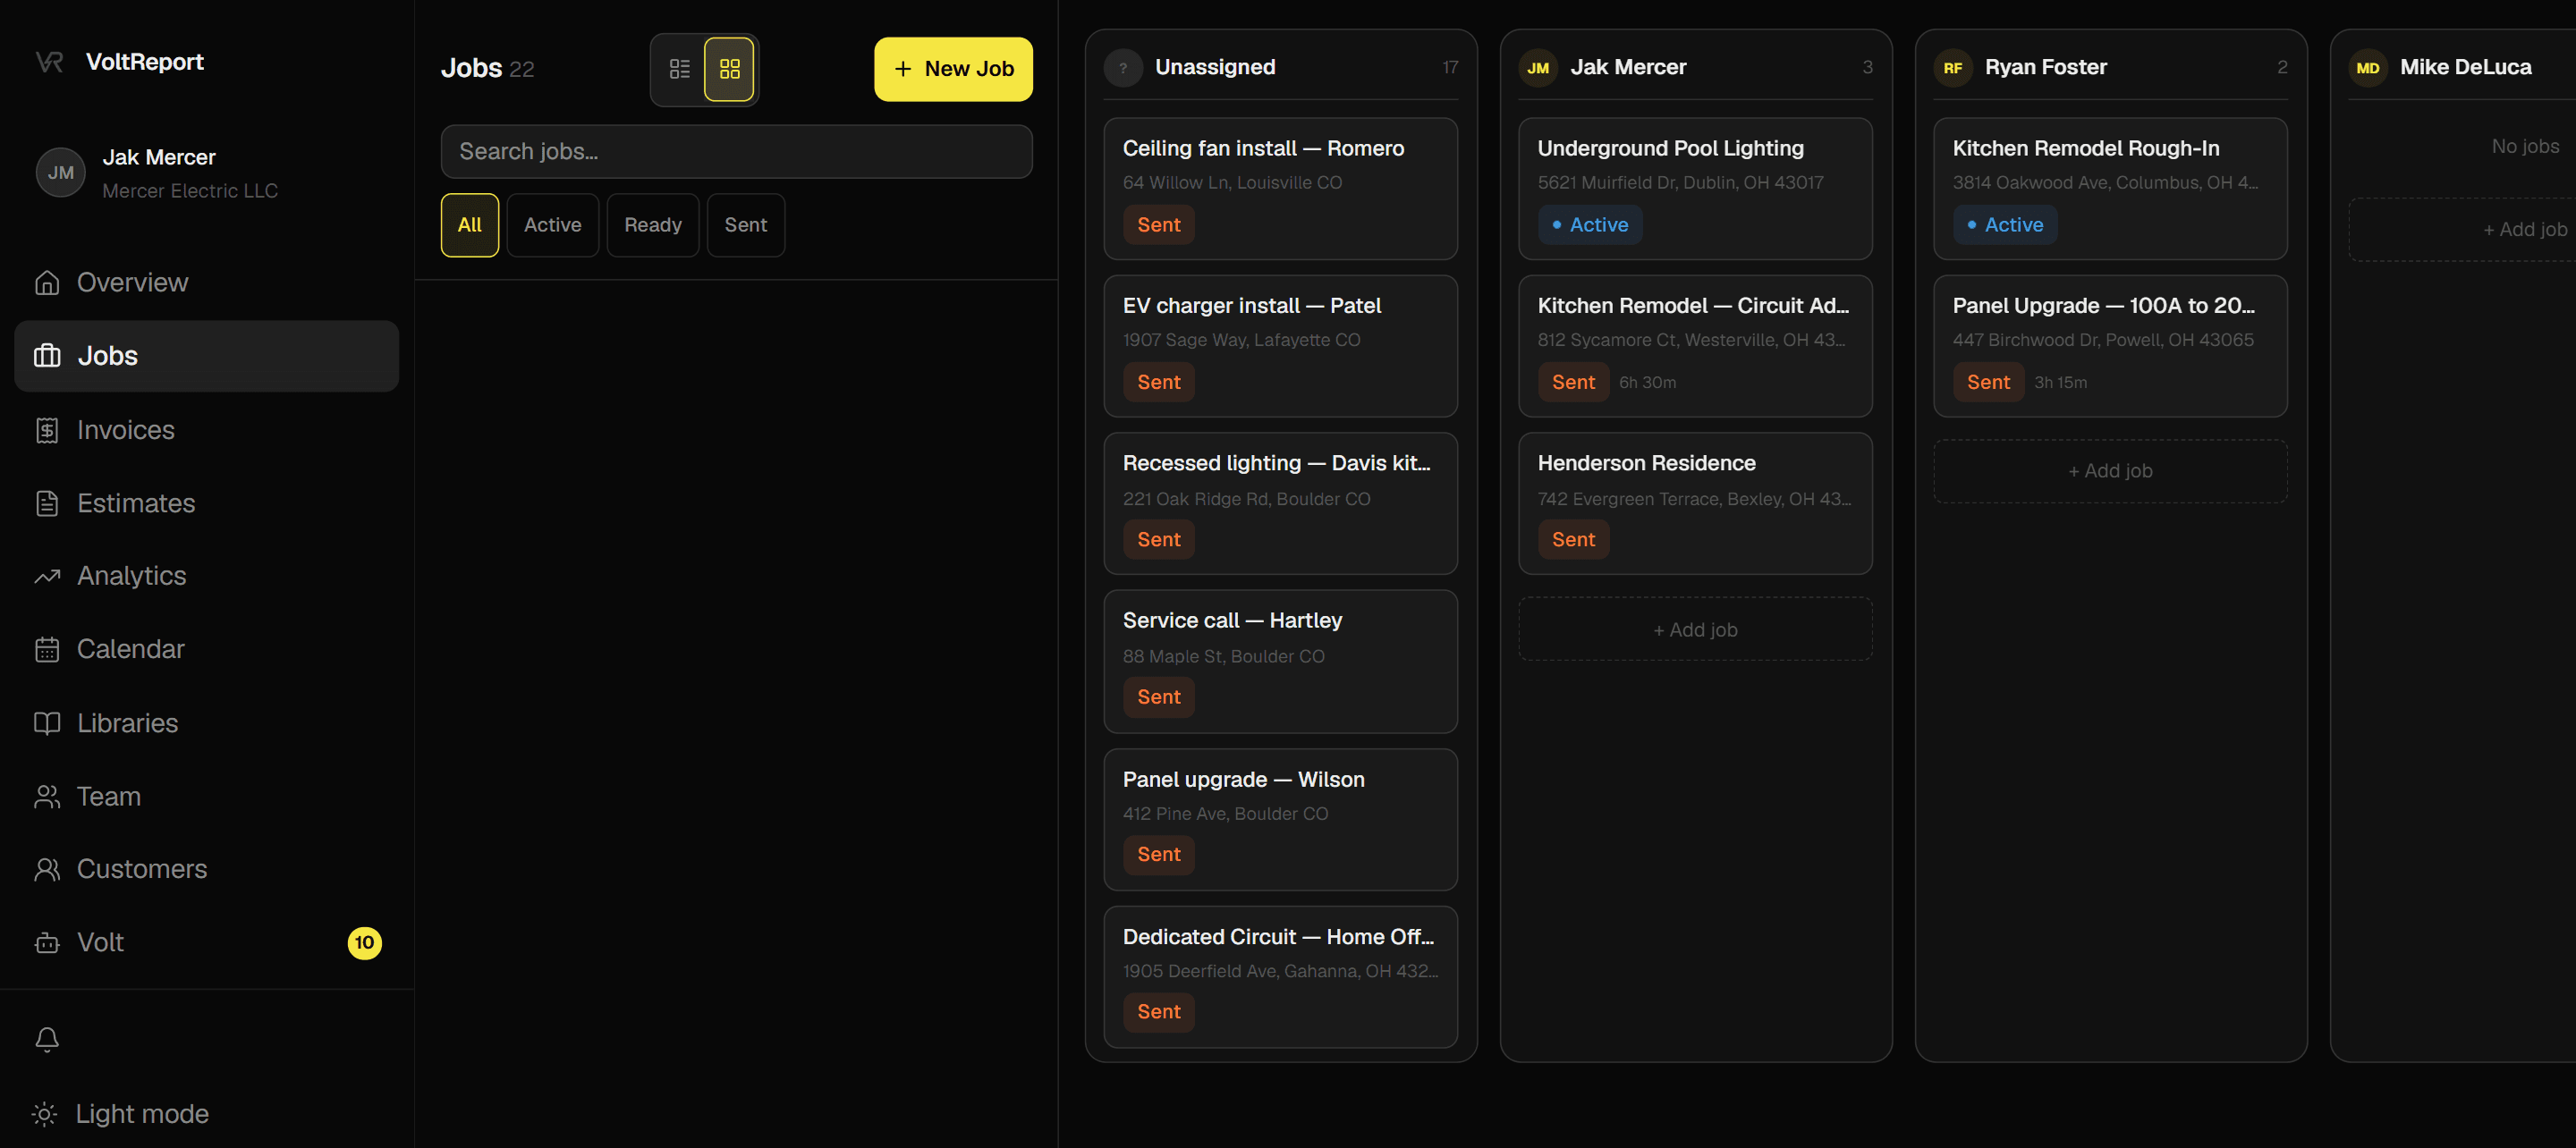
Task: Click Sent status on Henderson Residence
Action: pyautogui.click(x=1574, y=540)
